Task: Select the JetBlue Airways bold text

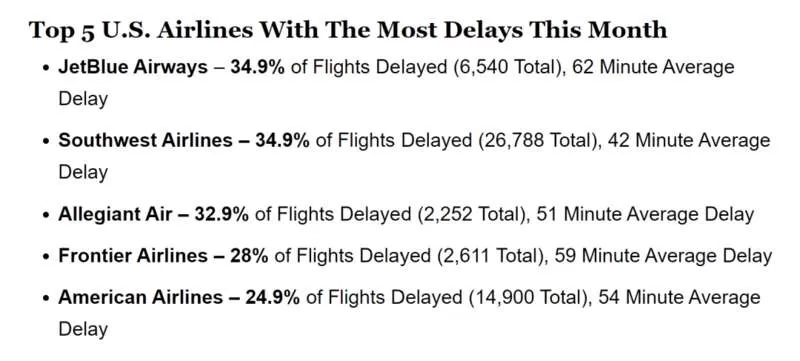Action: (133, 67)
